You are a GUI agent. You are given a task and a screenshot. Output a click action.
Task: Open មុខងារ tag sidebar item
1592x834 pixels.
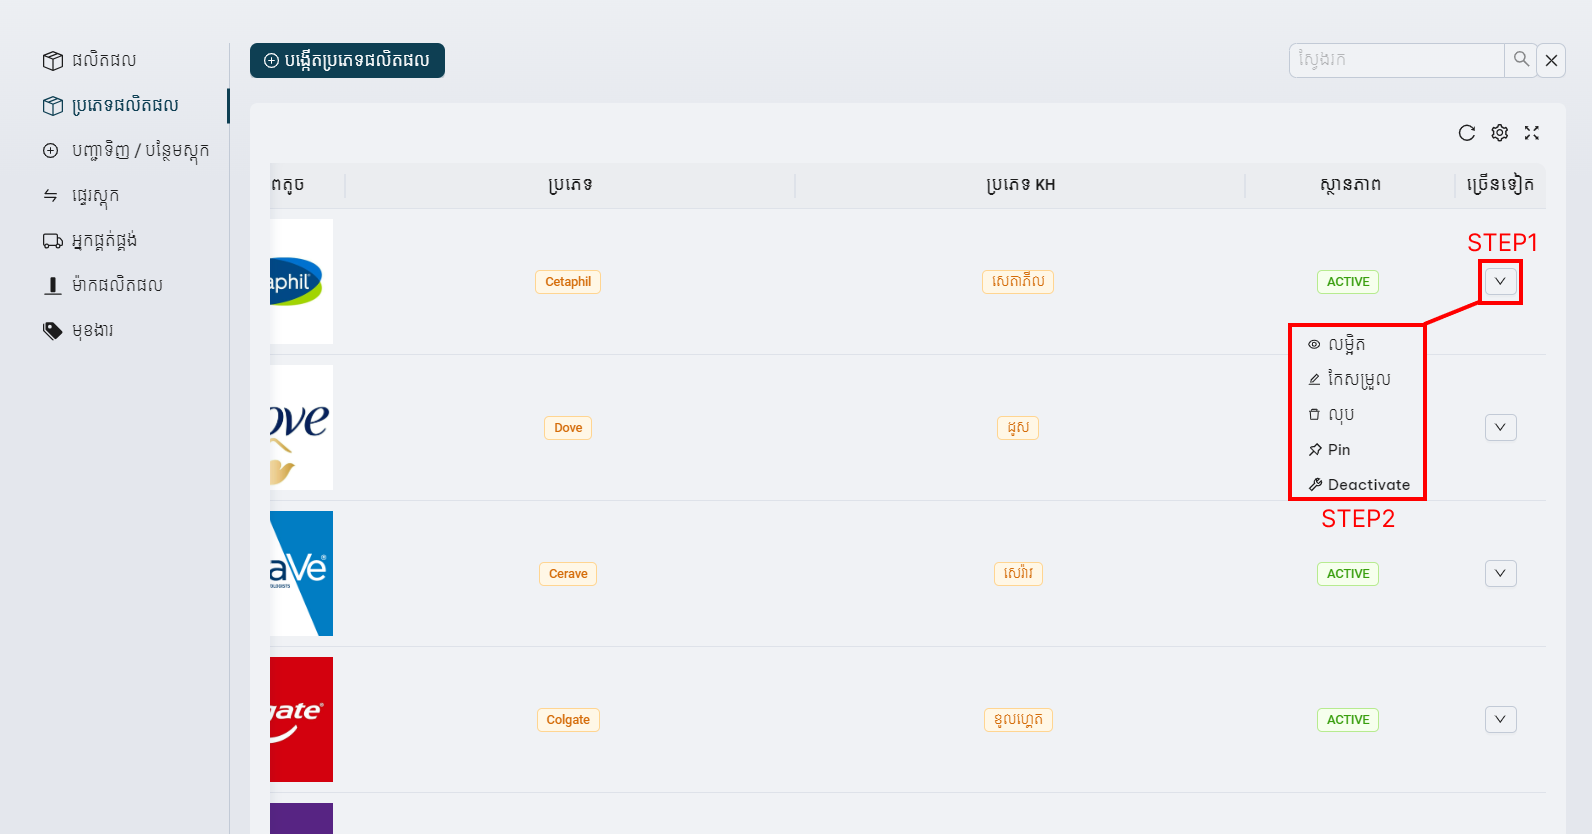92,330
